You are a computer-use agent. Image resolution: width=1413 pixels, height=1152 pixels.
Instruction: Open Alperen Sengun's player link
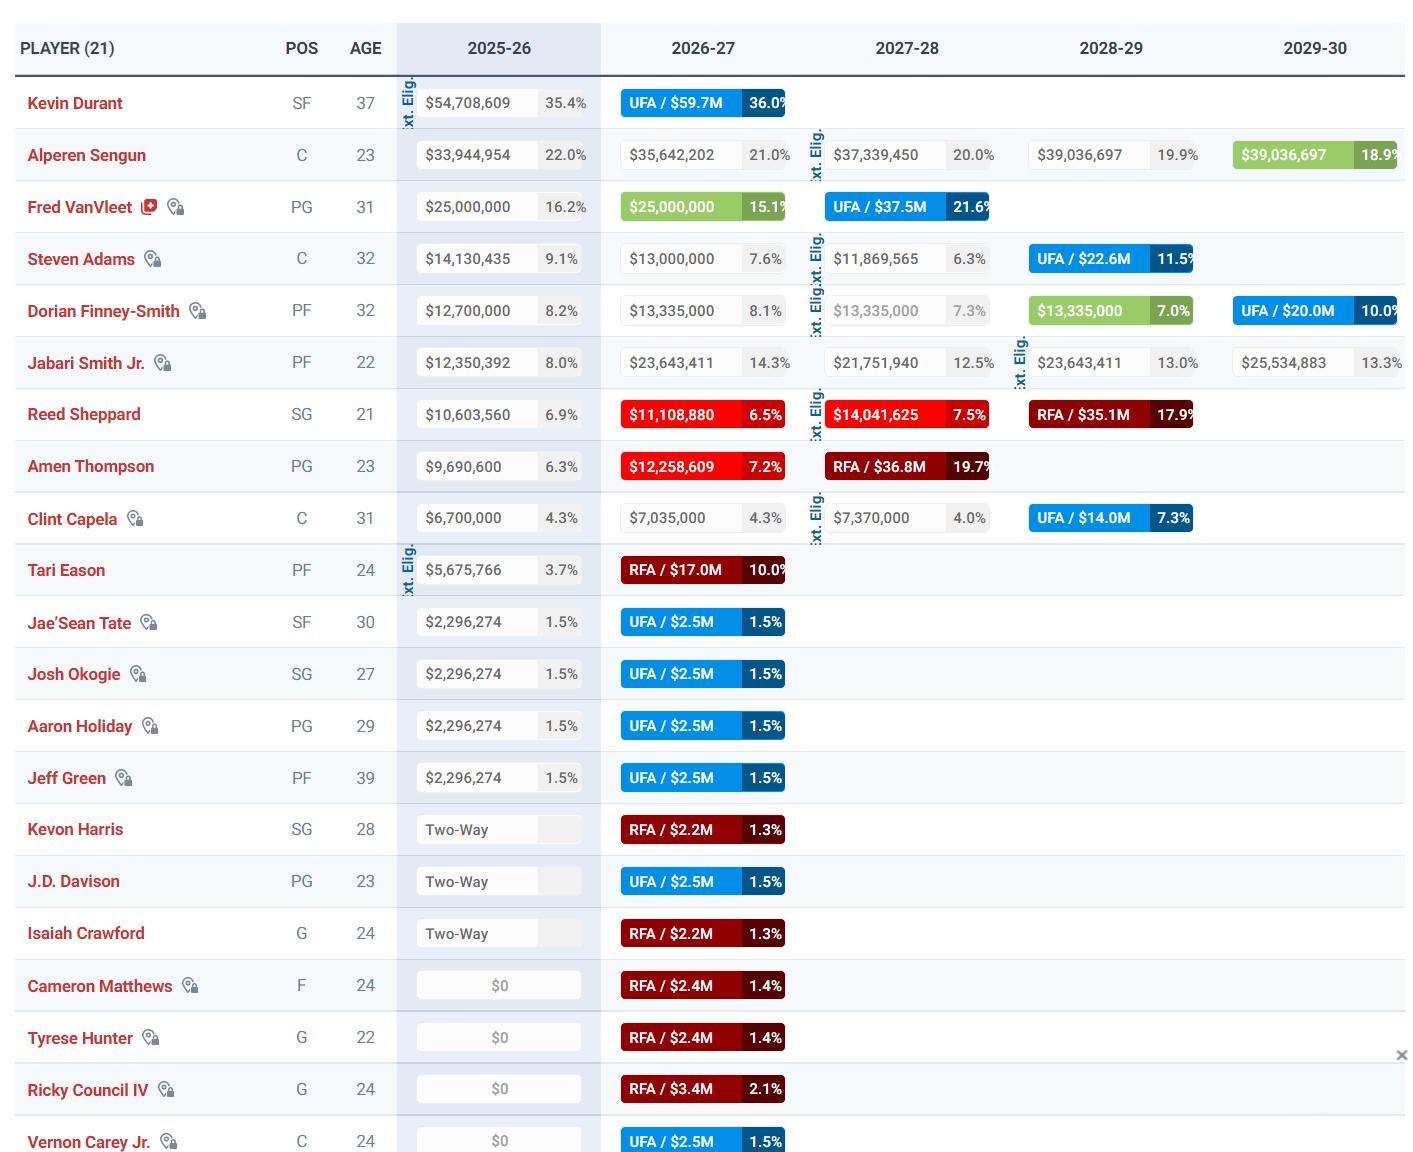coord(87,155)
